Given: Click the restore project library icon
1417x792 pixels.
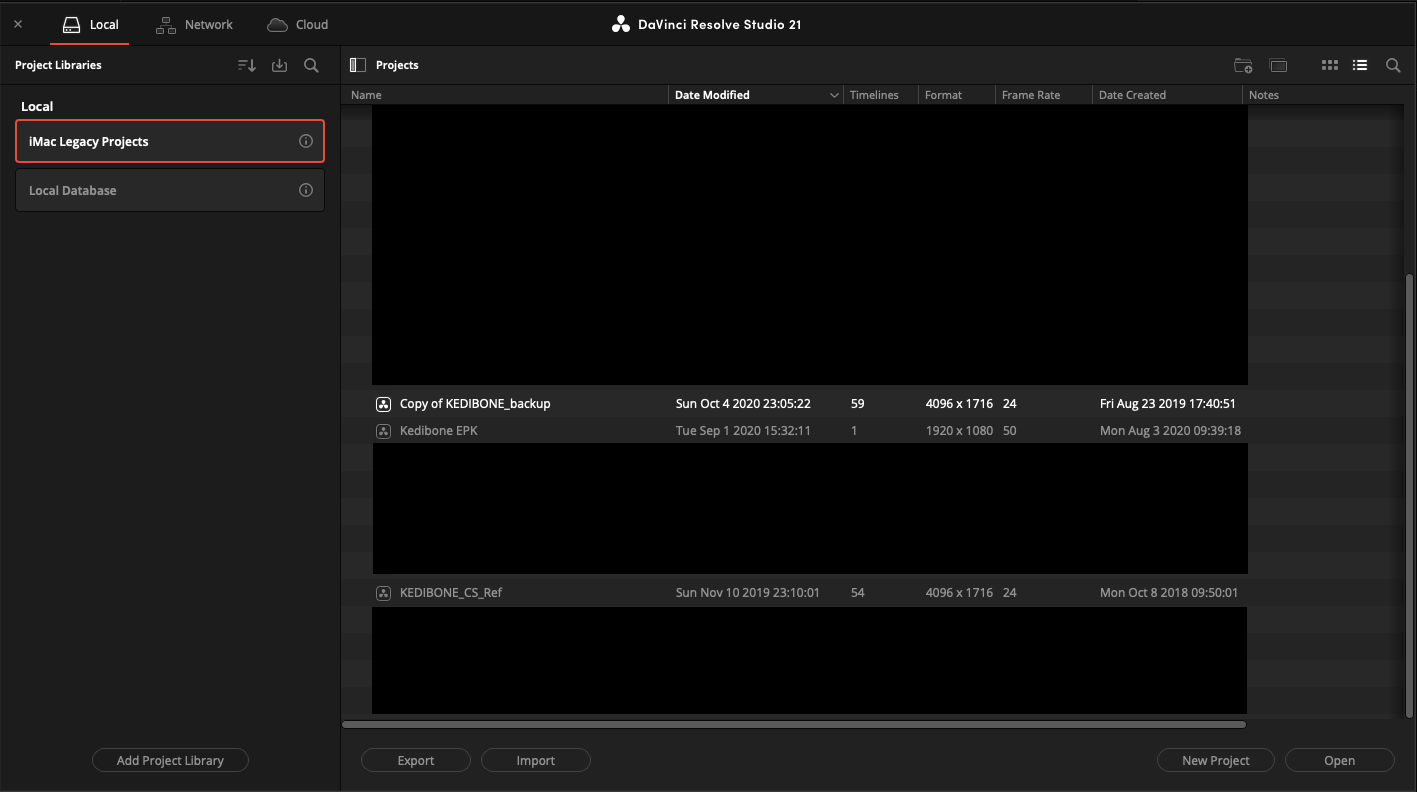Looking at the screenshot, I should tap(280, 65).
